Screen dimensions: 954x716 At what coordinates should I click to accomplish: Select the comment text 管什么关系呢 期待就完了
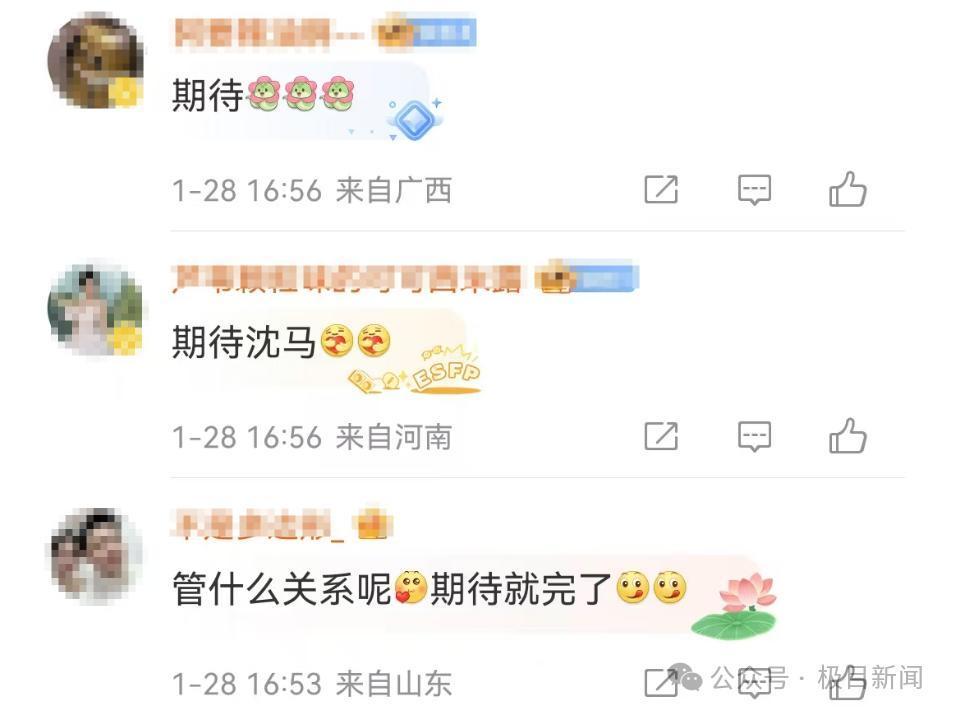(x=430, y=589)
